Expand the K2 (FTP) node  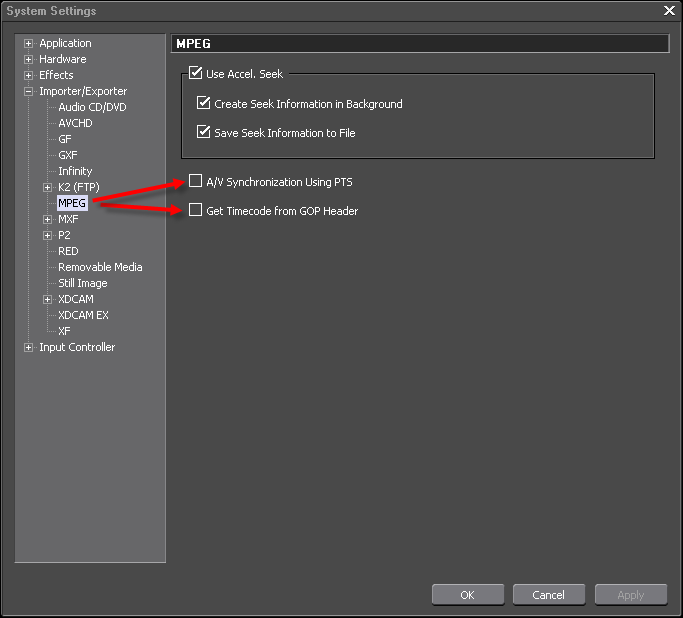[48, 188]
